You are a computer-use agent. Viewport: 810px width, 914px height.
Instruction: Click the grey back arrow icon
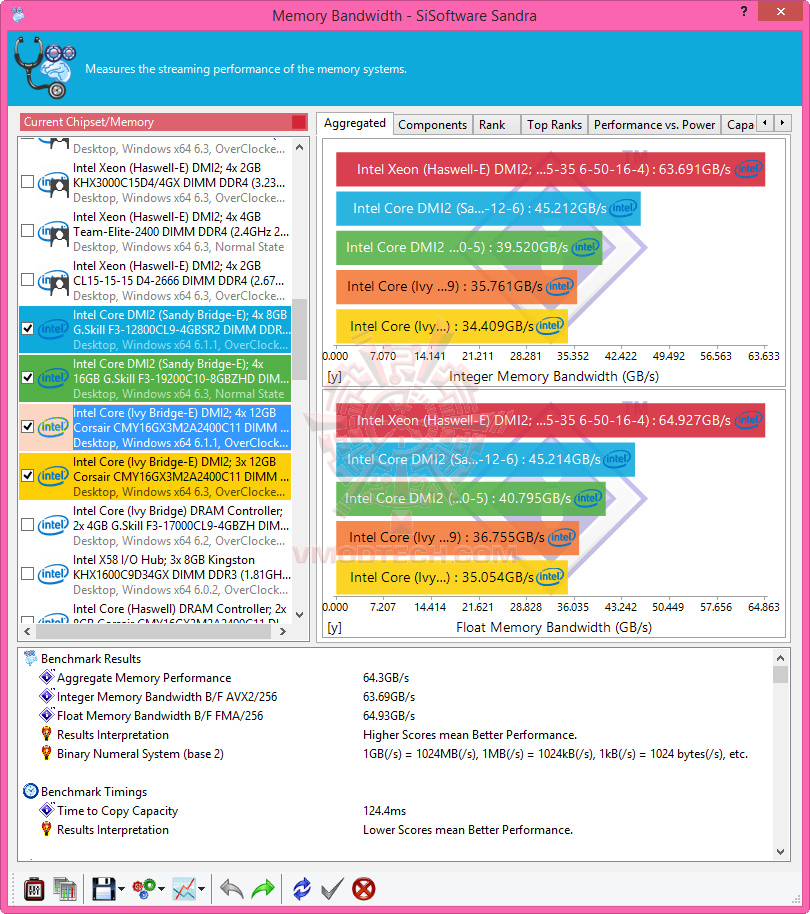coord(231,889)
